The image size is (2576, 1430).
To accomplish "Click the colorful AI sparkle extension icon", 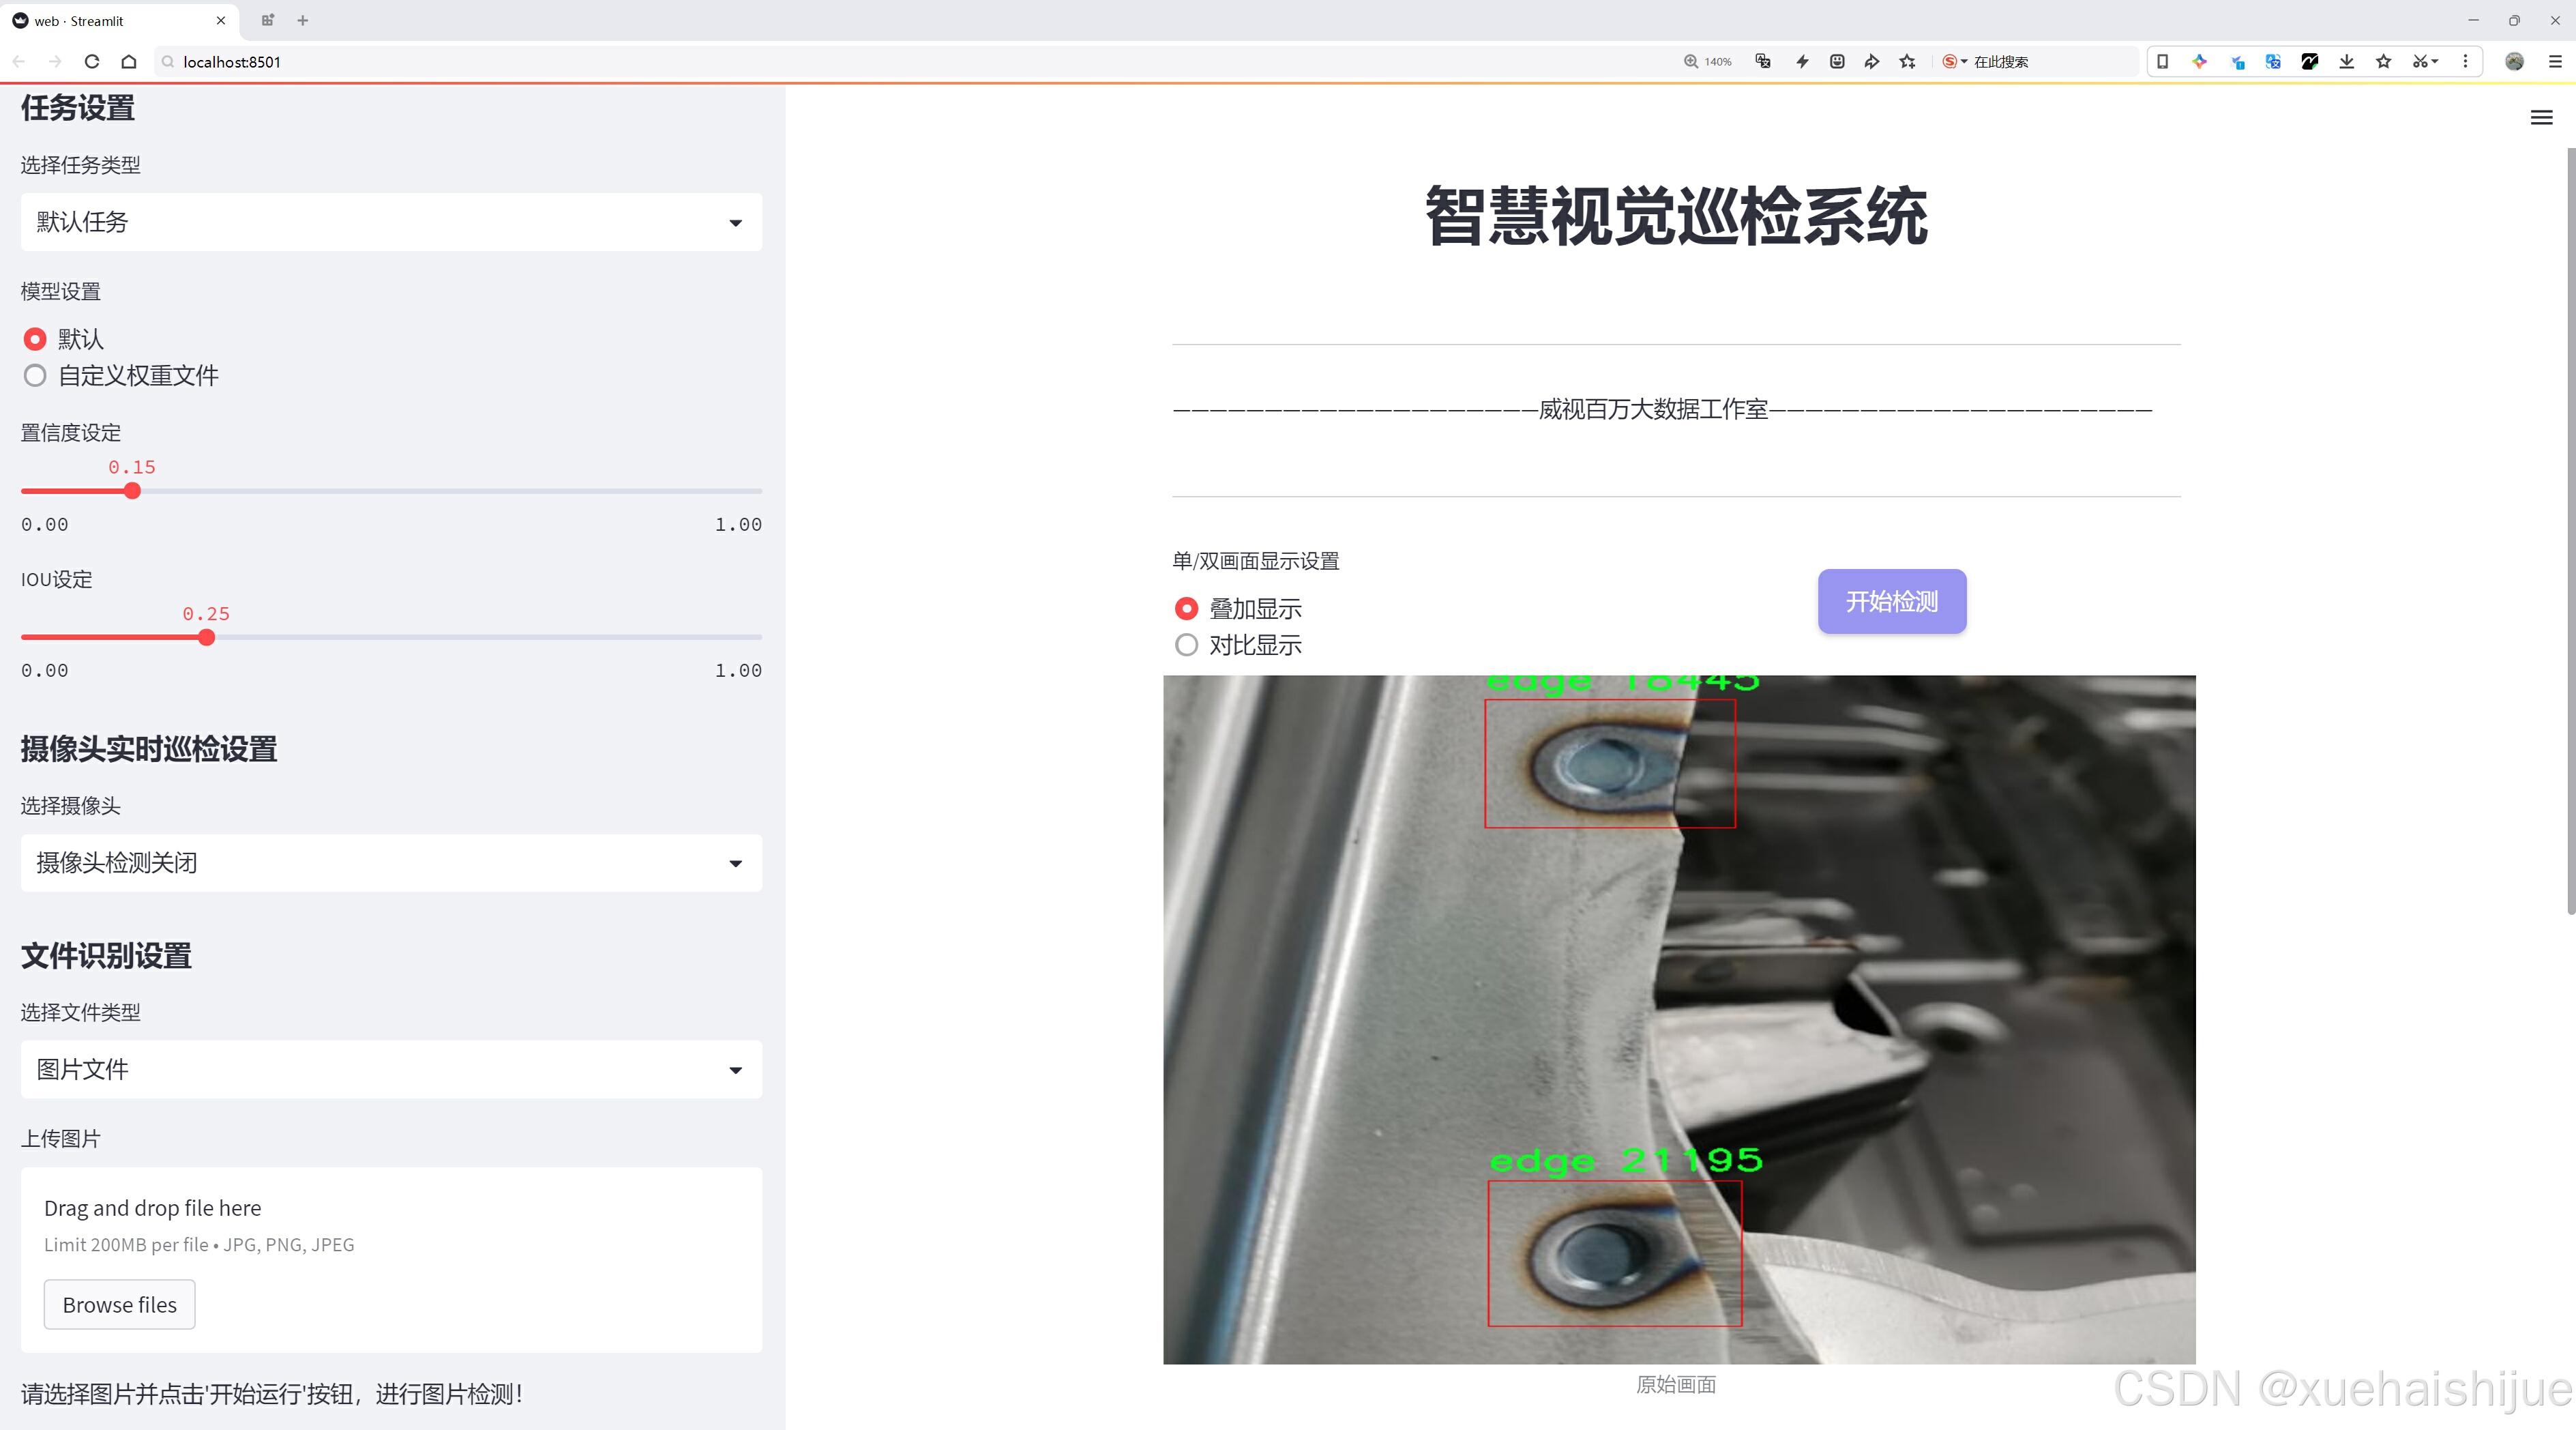I will 2199,62.
